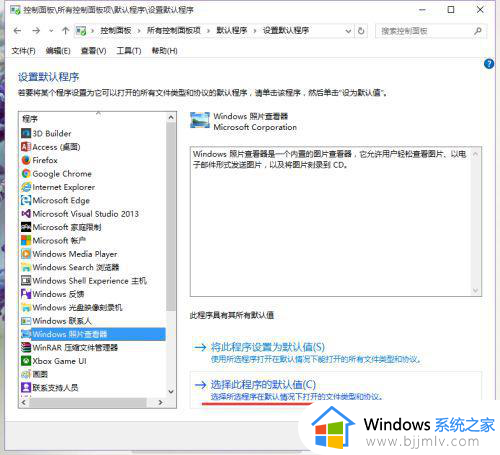Click the 联系支持人员 icon

26,387
